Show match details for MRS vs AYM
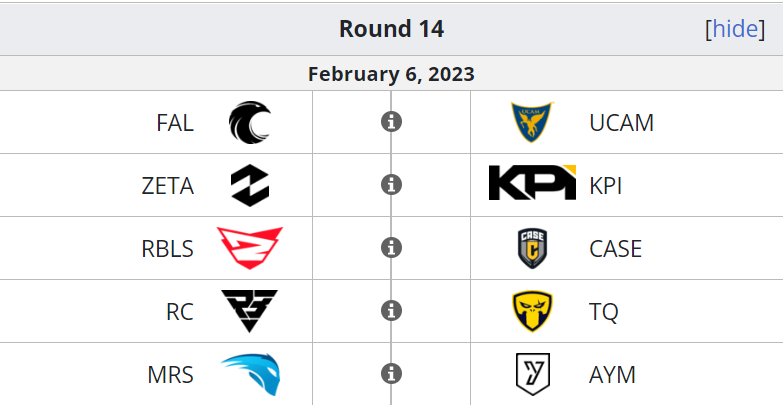The width and height of the screenshot is (783, 406). tap(392, 374)
